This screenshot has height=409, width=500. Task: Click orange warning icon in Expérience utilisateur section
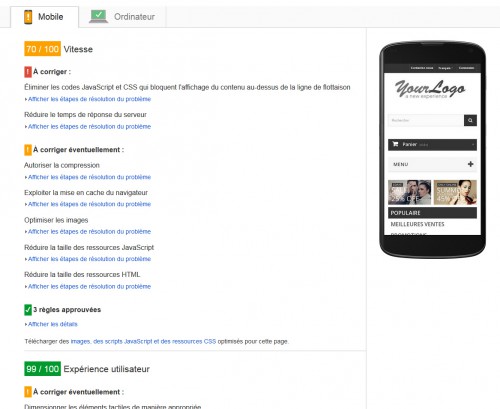coord(28,392)
